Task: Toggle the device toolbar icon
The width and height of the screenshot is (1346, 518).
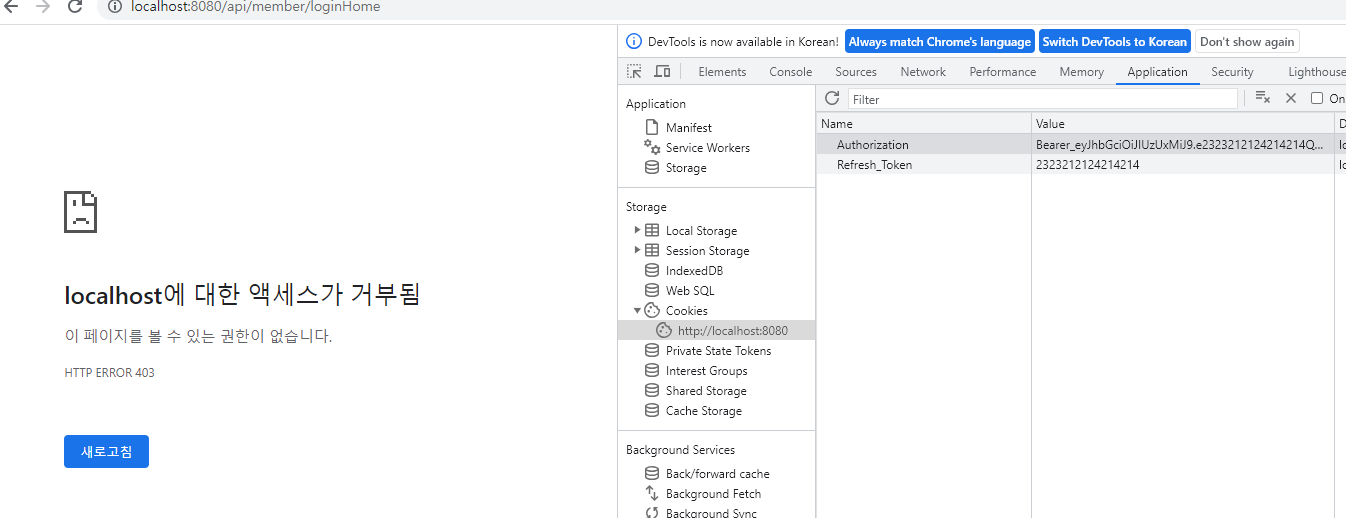Action: pos(662,71)
